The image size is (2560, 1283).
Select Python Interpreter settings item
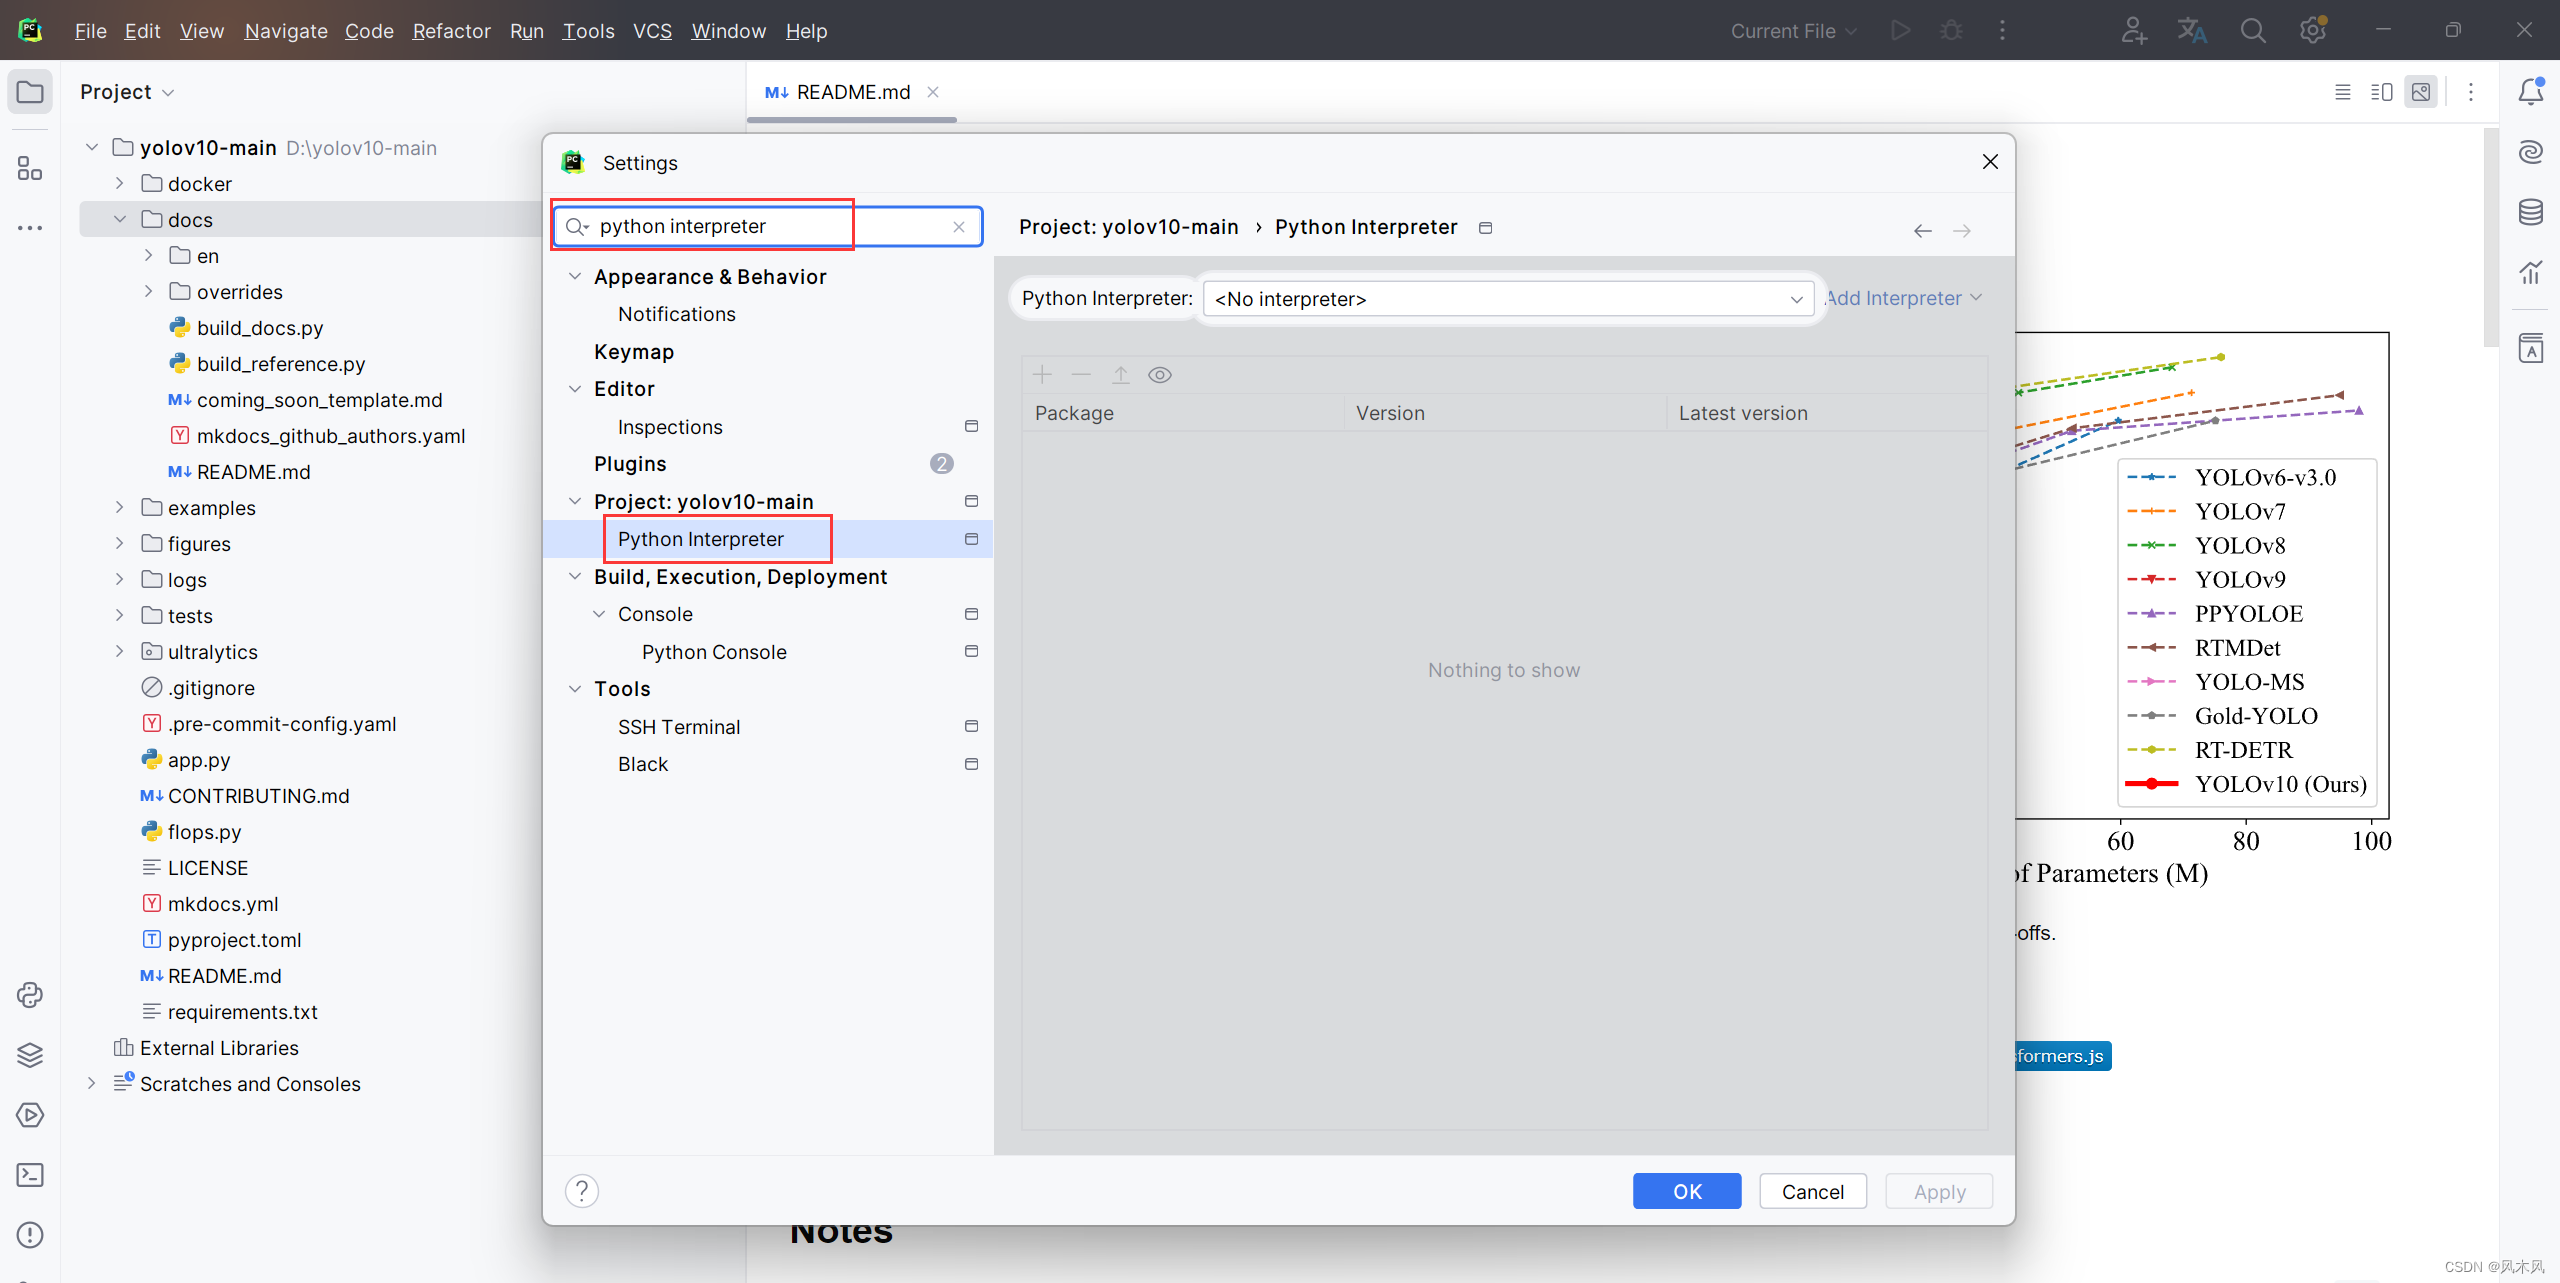point(768,539)
